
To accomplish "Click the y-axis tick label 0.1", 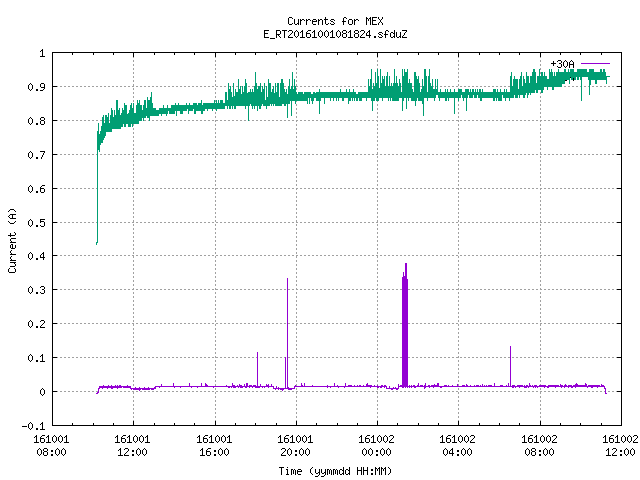I will coord(36,358).
